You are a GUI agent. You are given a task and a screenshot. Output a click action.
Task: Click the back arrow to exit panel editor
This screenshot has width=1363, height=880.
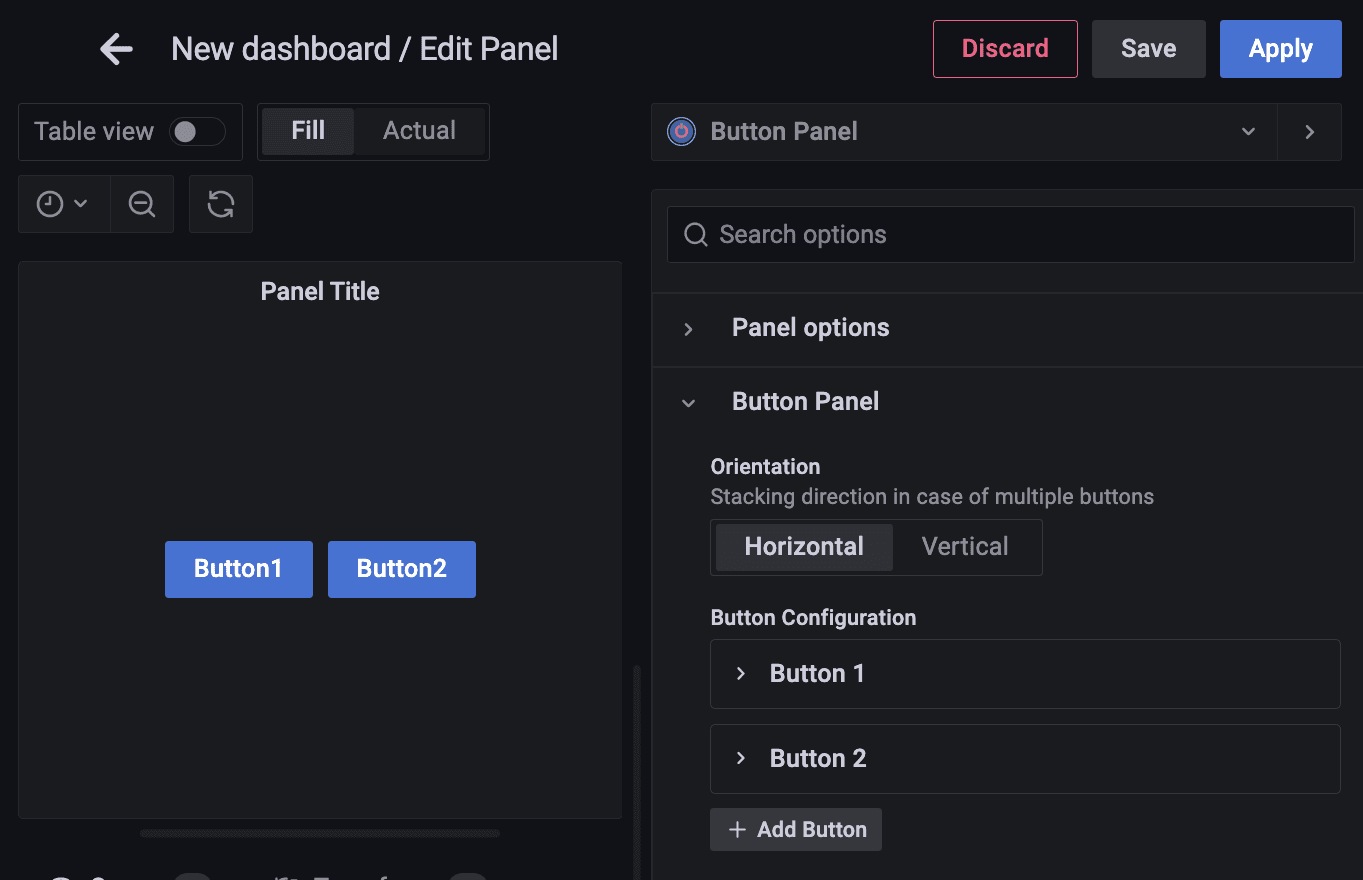pos(116,48)
